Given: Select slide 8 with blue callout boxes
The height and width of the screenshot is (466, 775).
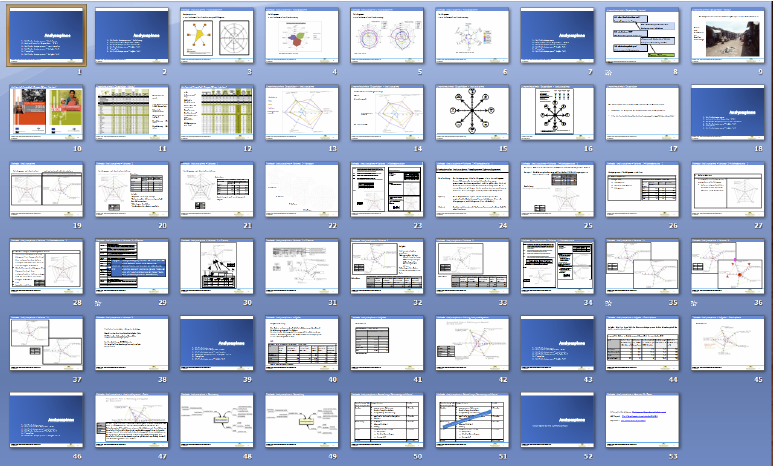Looking at the screenshot, I should pyautogui.click(x=642, y=36).
